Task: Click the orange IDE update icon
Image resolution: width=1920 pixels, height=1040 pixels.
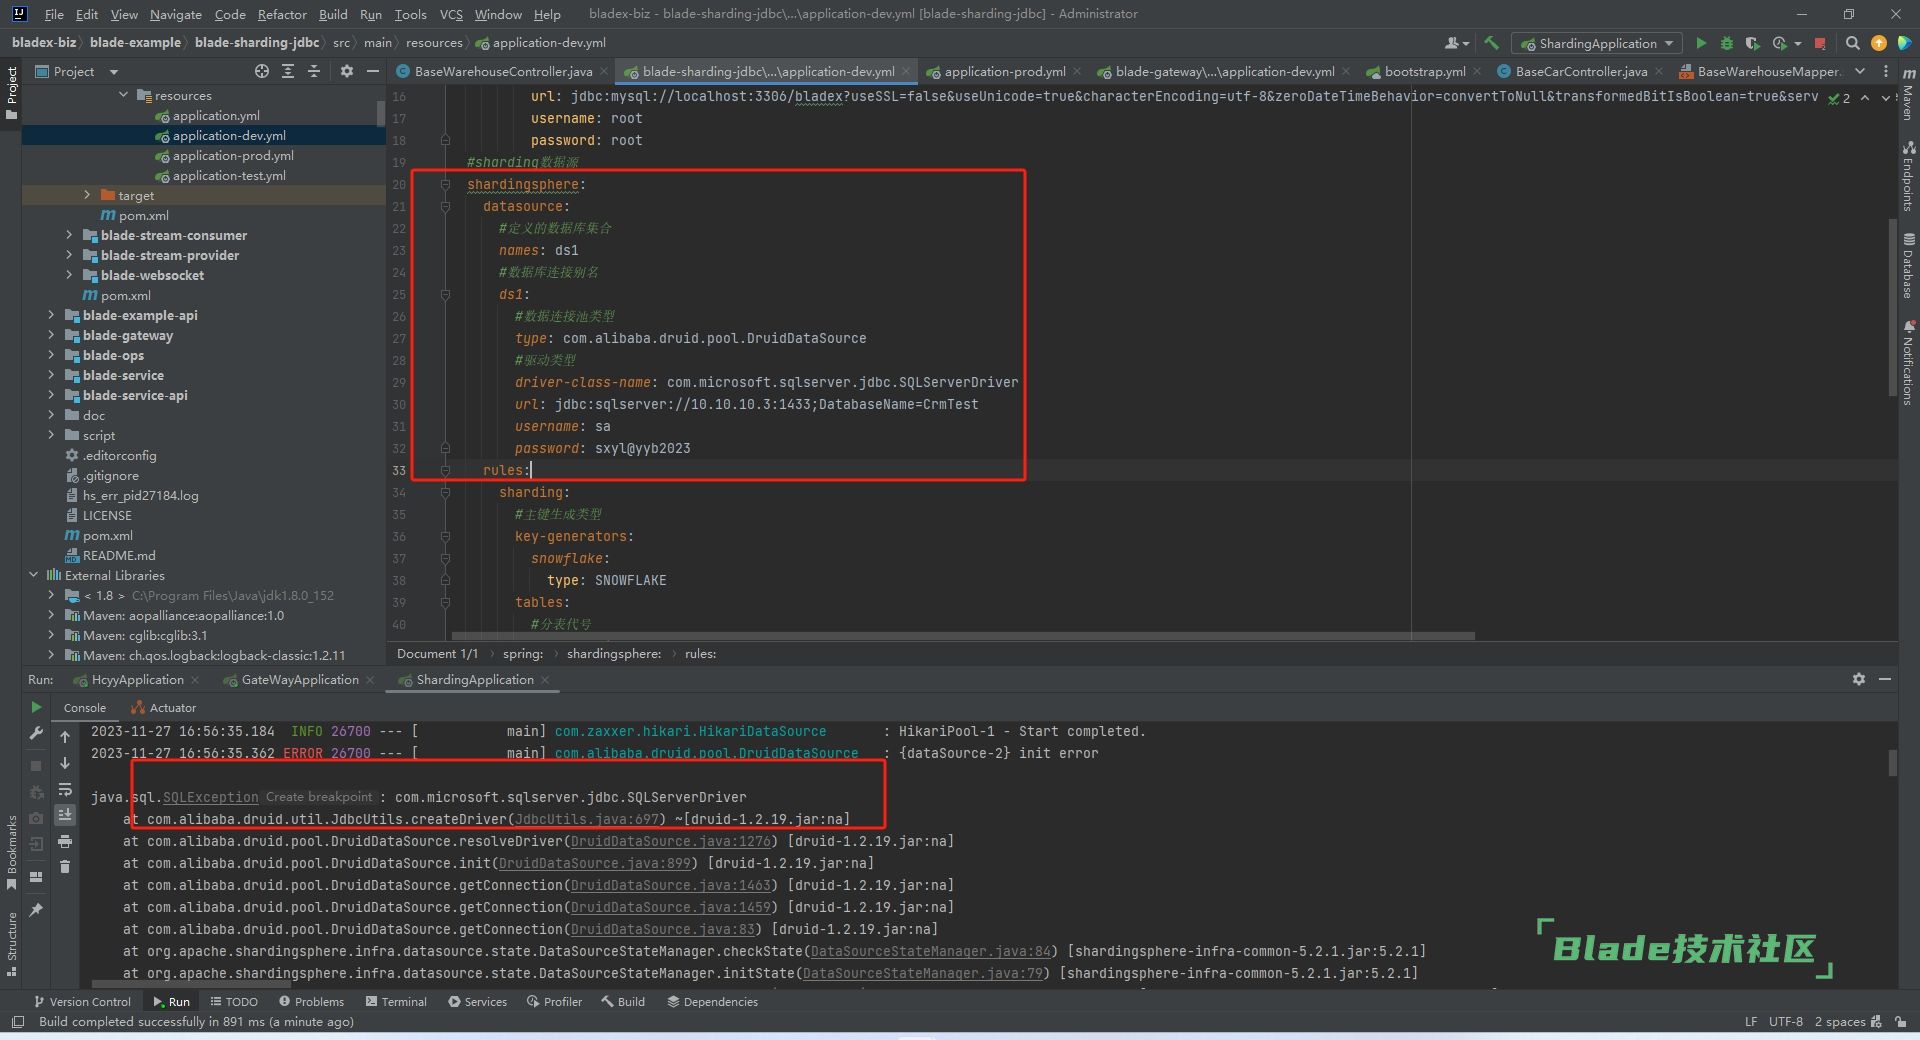Action: click(1879, 43)
